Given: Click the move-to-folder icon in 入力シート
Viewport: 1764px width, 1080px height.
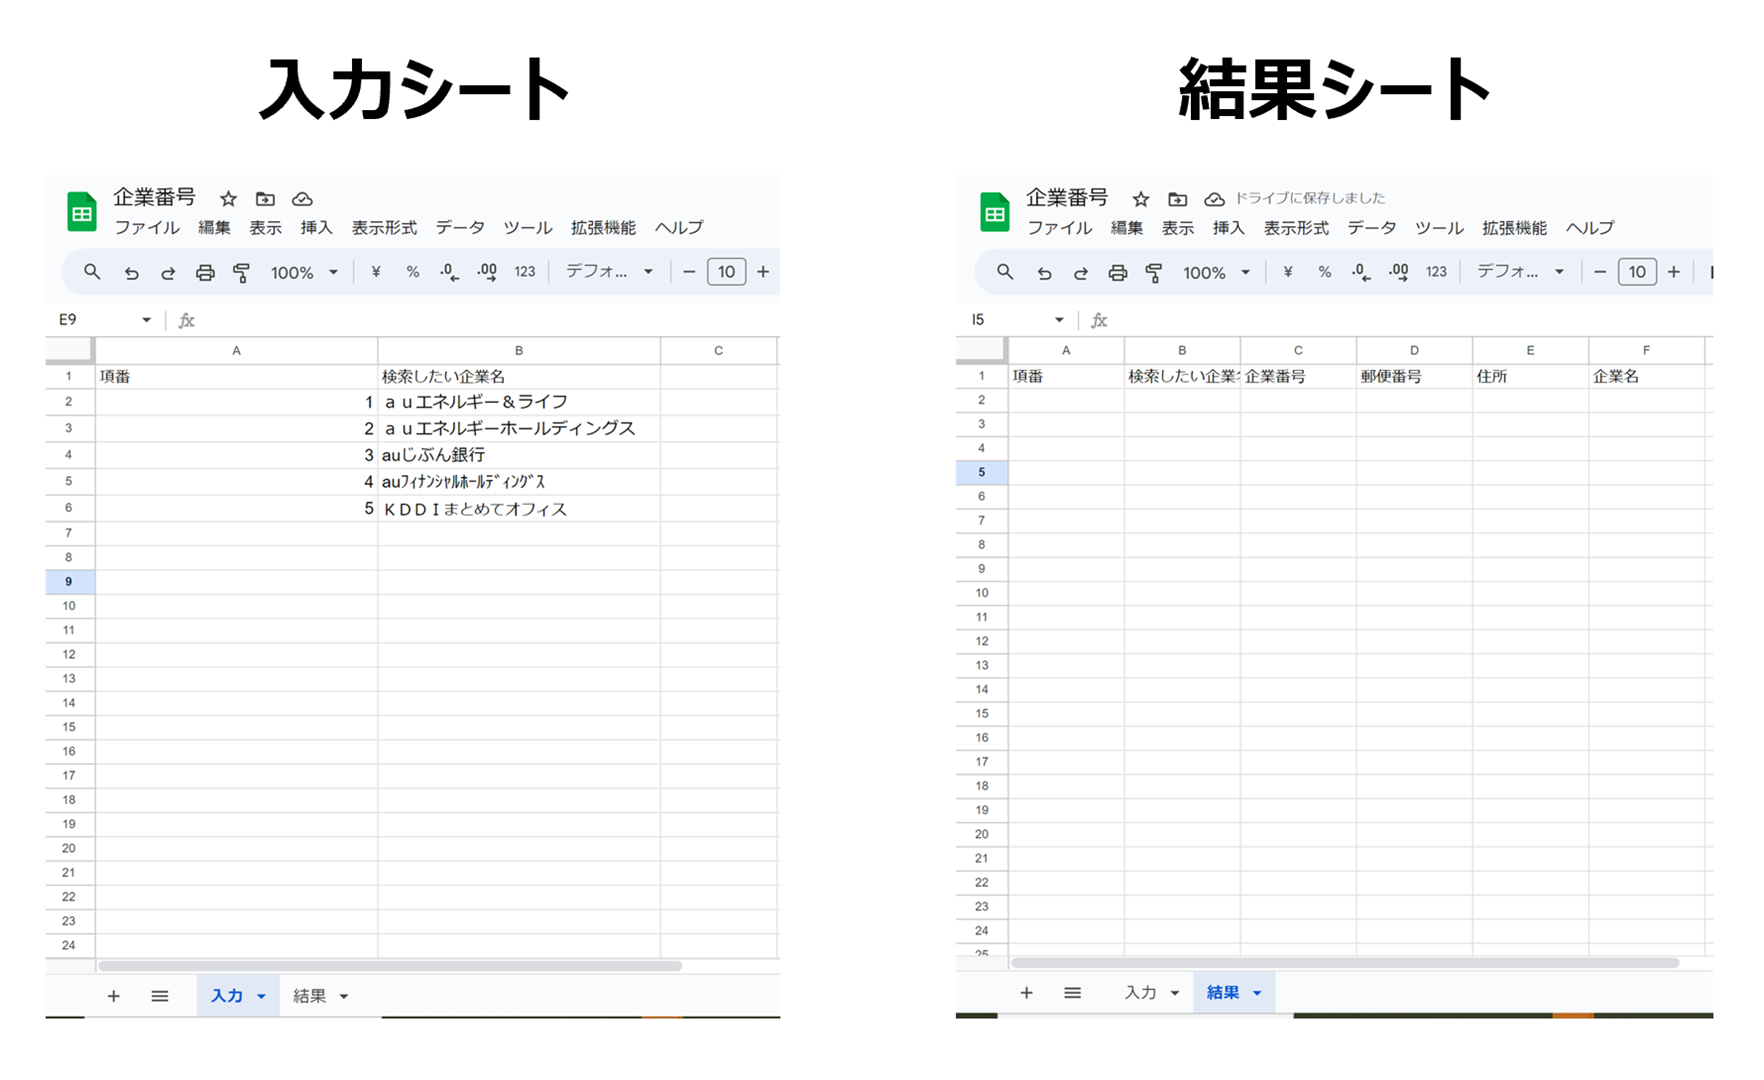Looking at the screenshot, I should point(265,198).
